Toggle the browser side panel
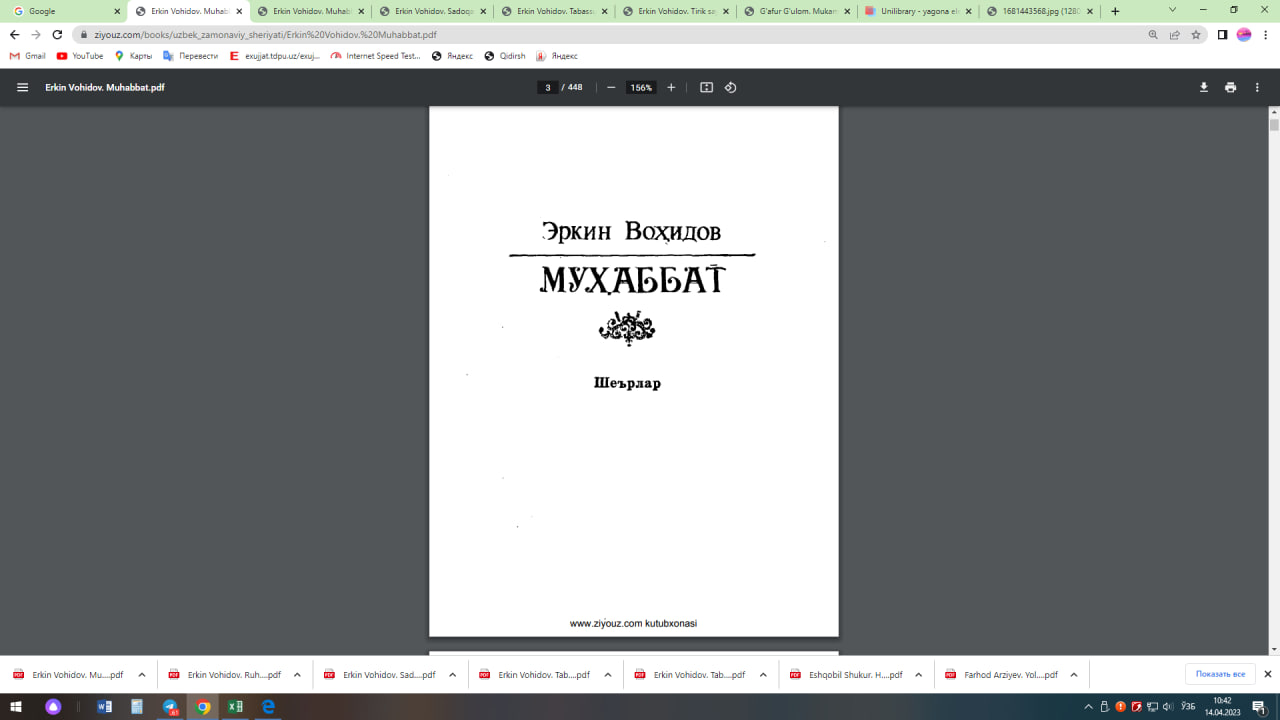Screen dimensions: 1280x720 pos(1222,34)
